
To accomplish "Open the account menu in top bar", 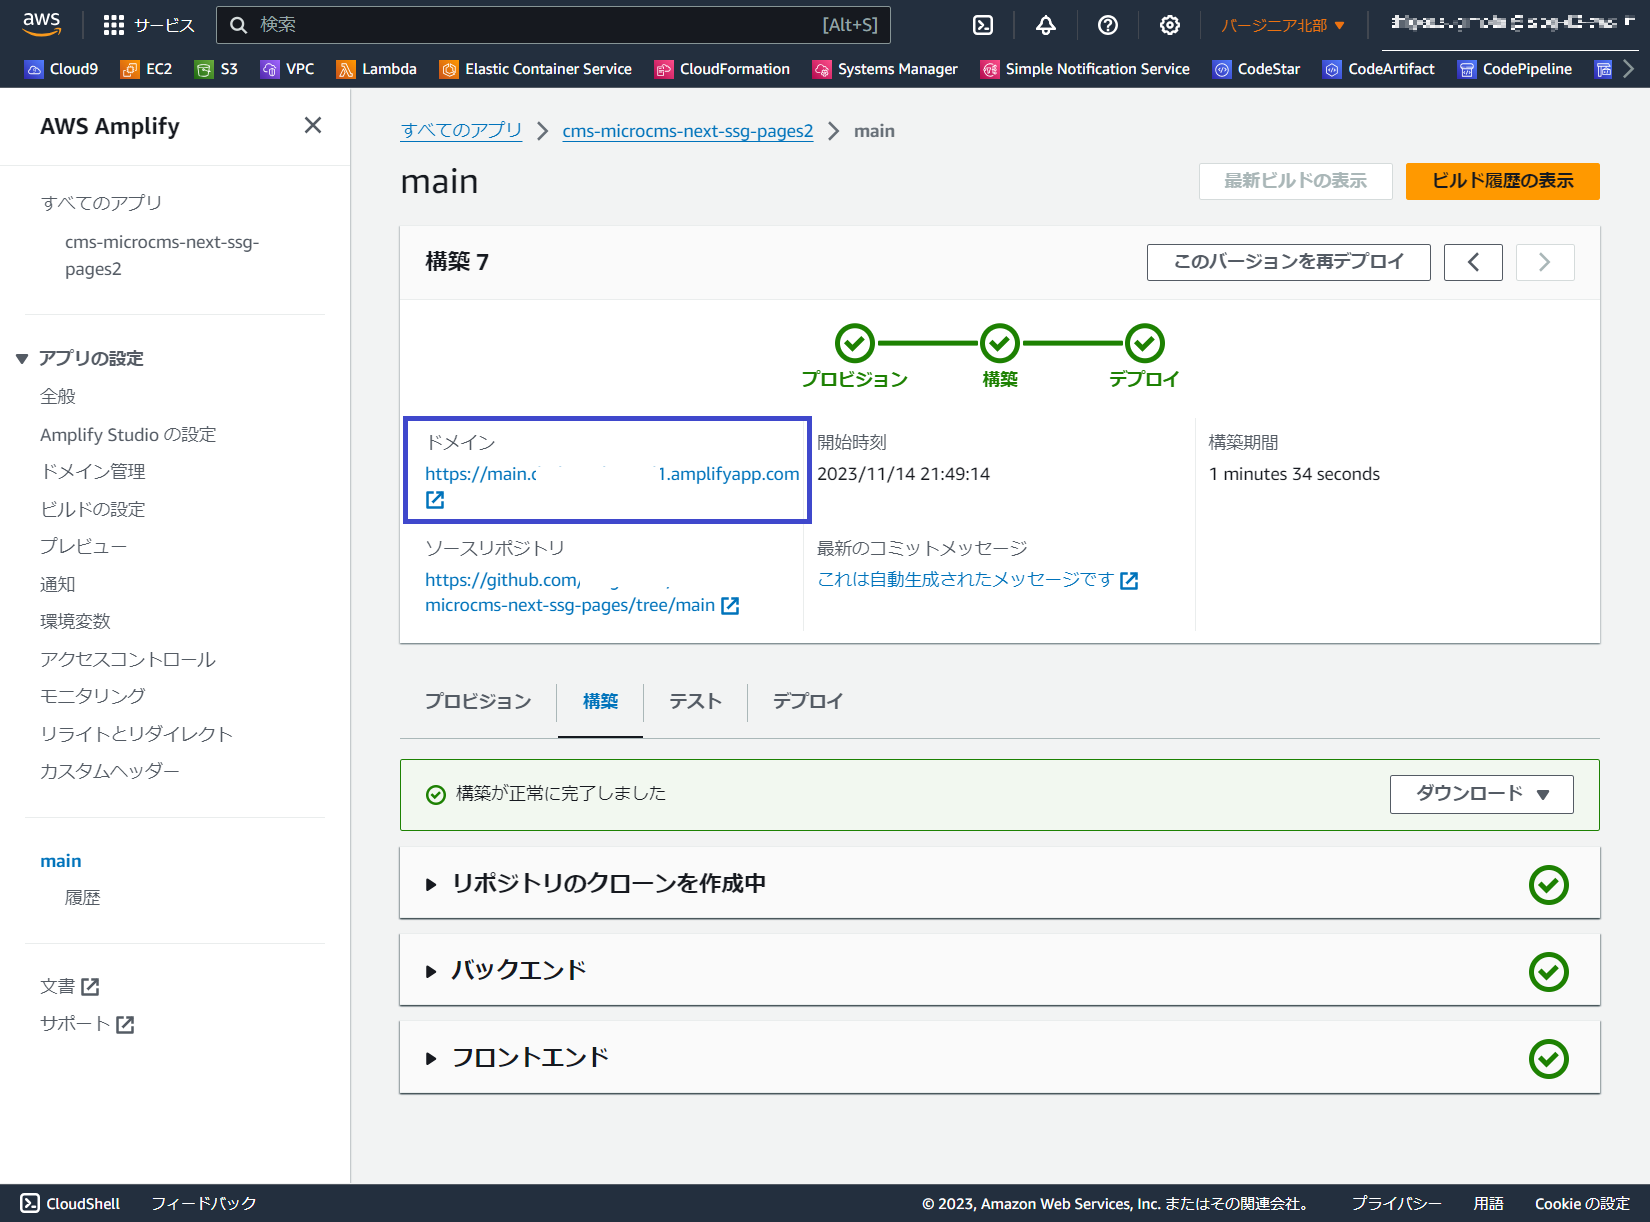I will 1512,24.
